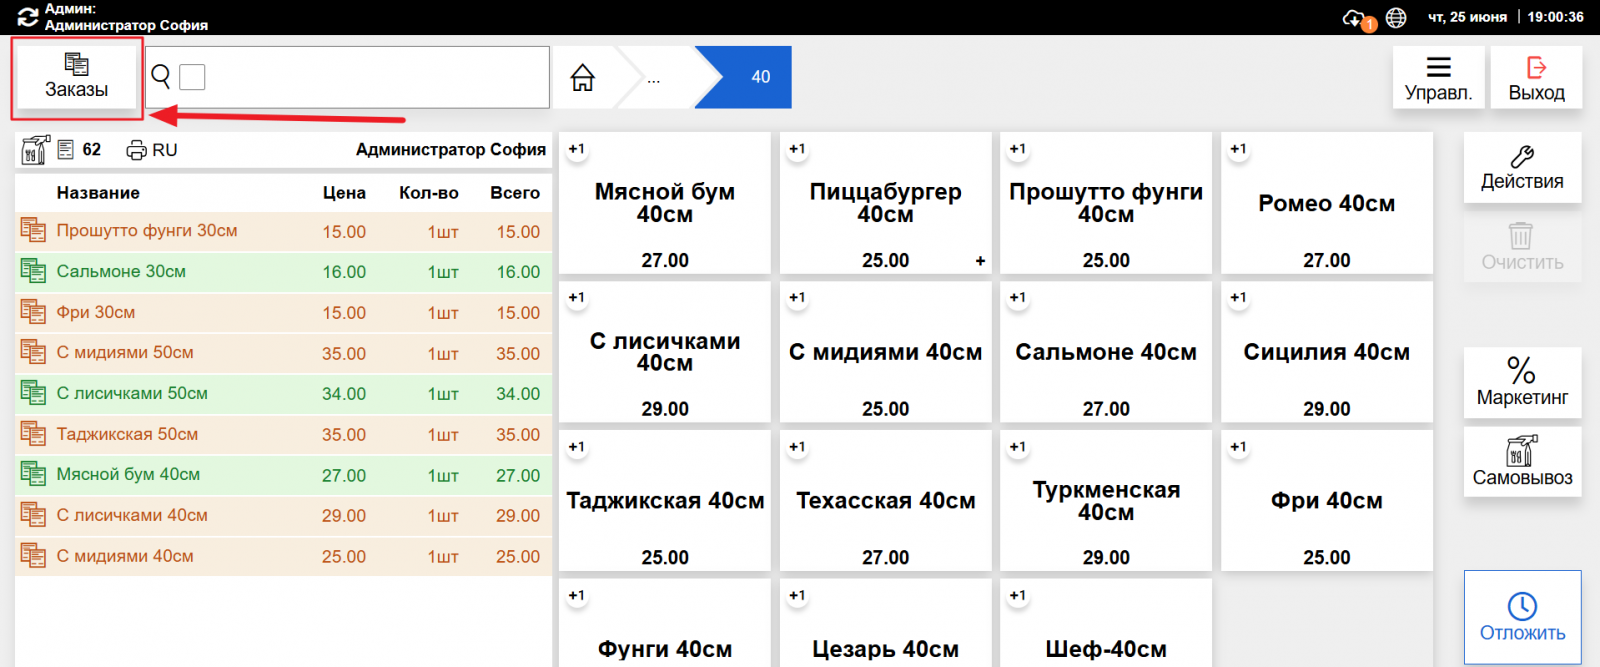The image size is (1600, 667).
Task: Click plus sign on Пиццабургер tile
Action: pyautogui.click(x=980, y=261)
